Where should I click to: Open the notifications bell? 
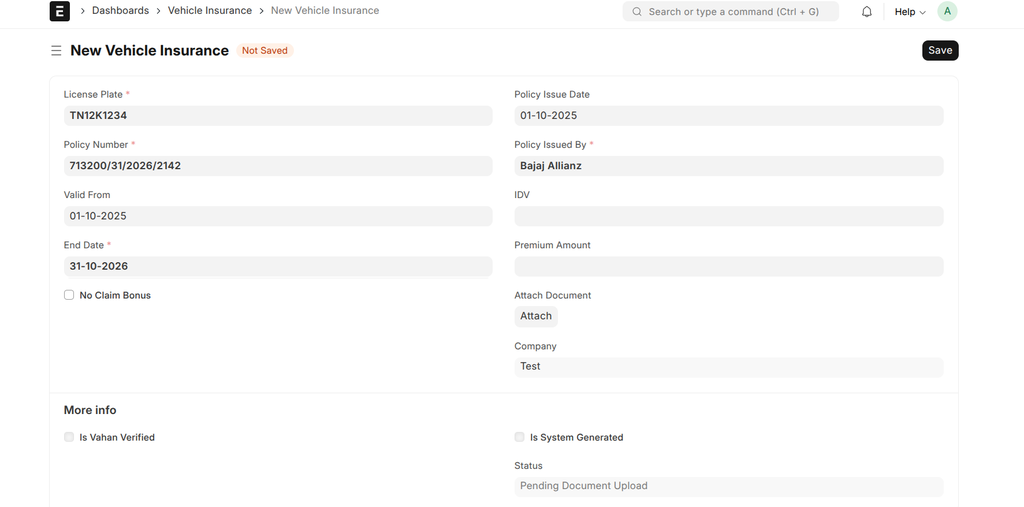pyautogui.click(x=867, y=12)
